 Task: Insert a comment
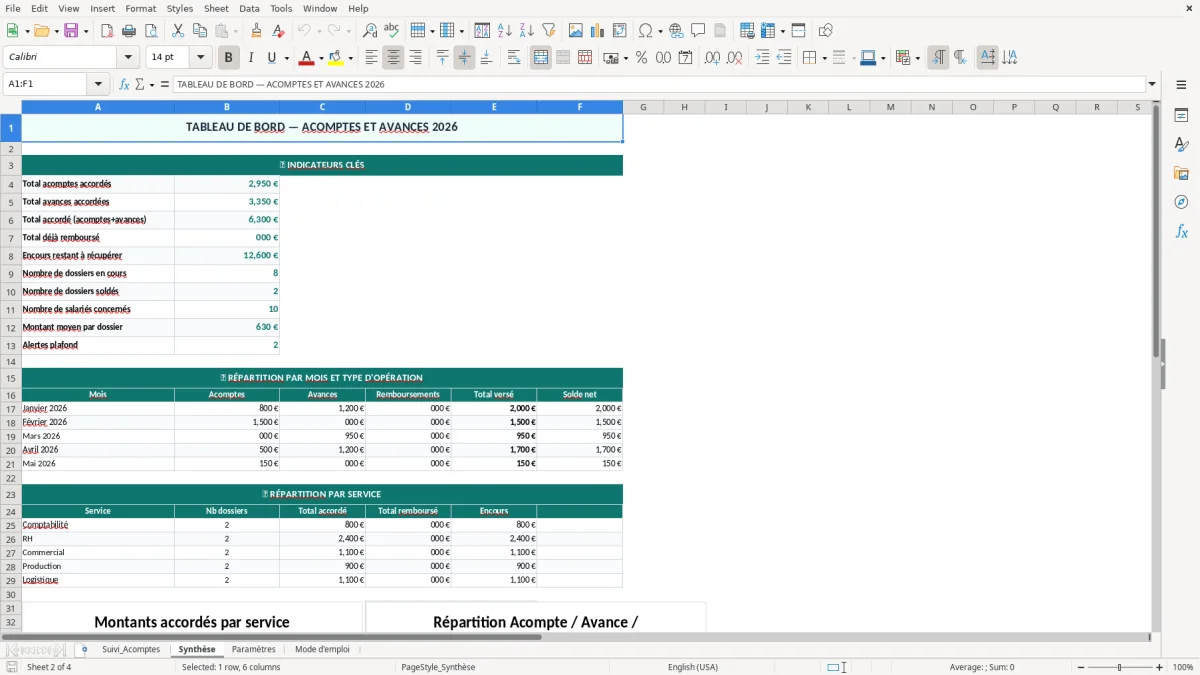[698, 31]
